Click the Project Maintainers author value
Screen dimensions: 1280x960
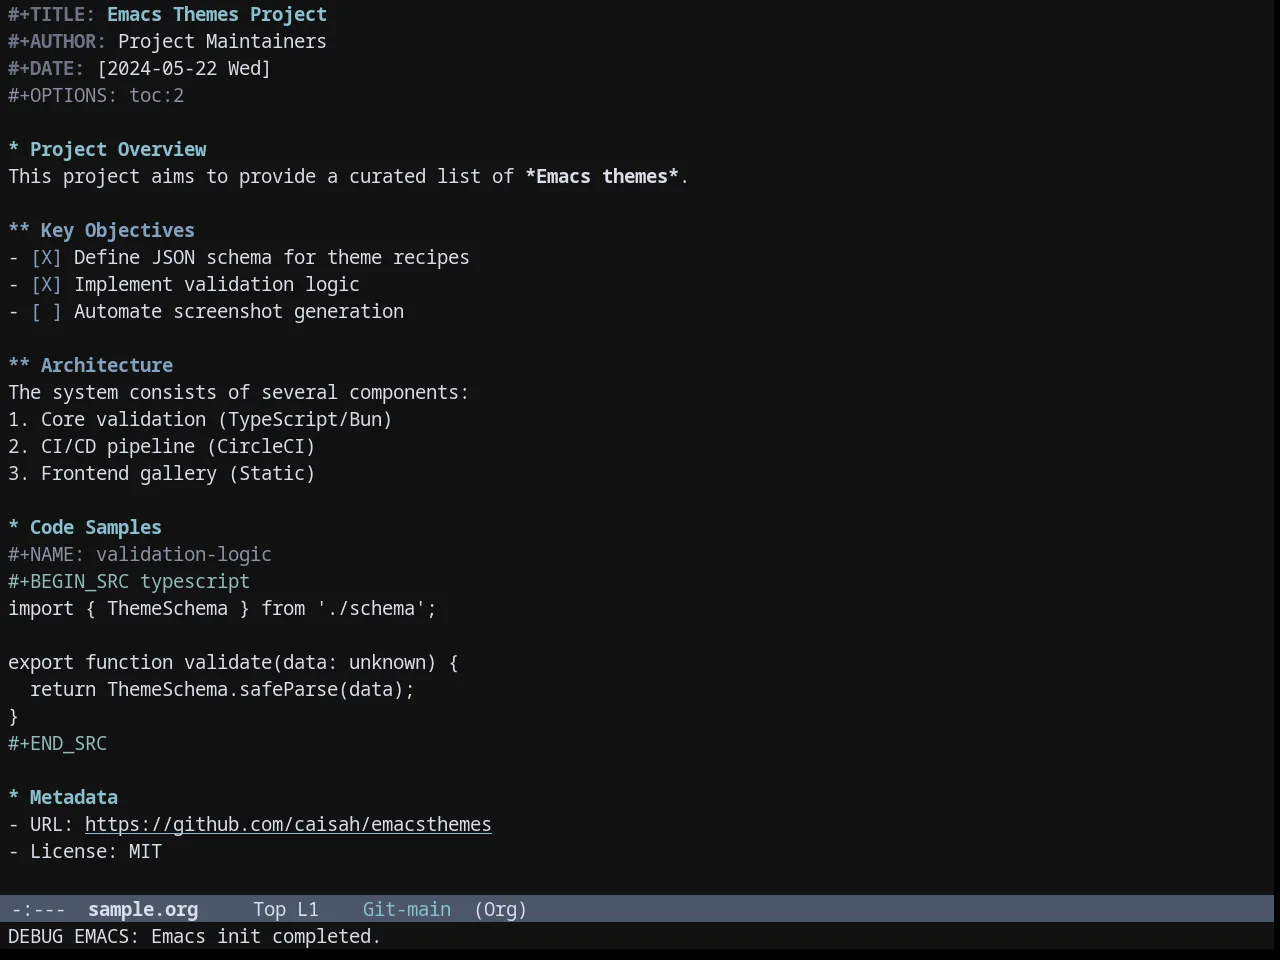222,41
